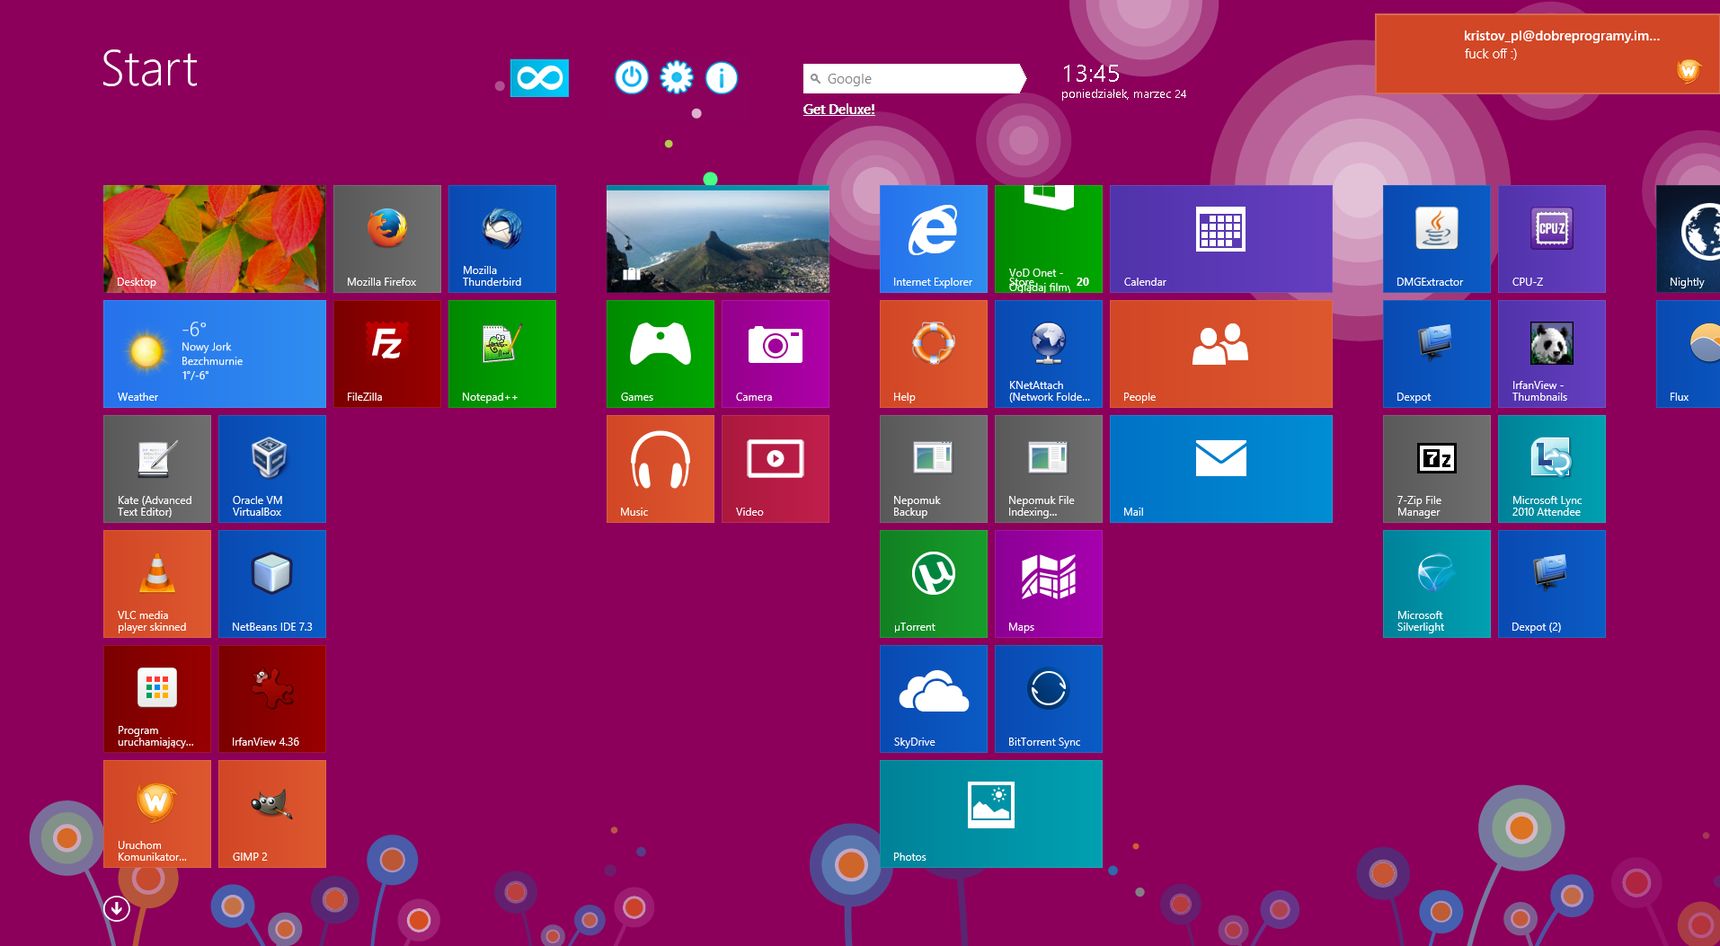Open Microsoft Lync 2010 Attendee tile
The width and height of the screenshot is (1720, 946).
[1552, 469]
